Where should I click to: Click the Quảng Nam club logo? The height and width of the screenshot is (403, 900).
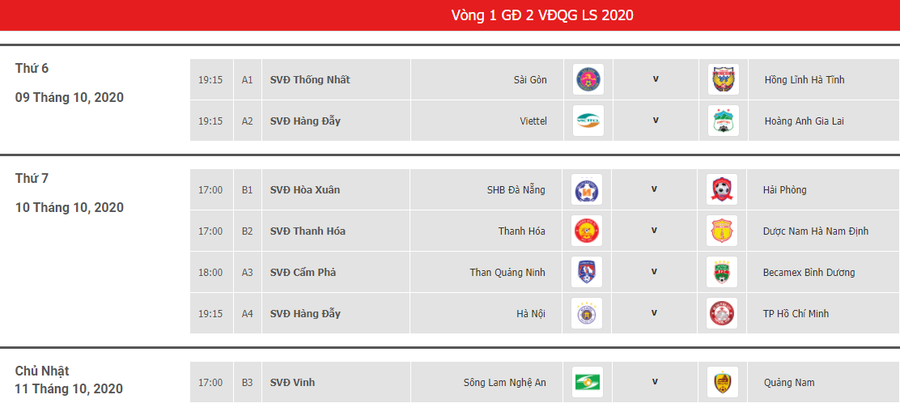tap(721, 381)
